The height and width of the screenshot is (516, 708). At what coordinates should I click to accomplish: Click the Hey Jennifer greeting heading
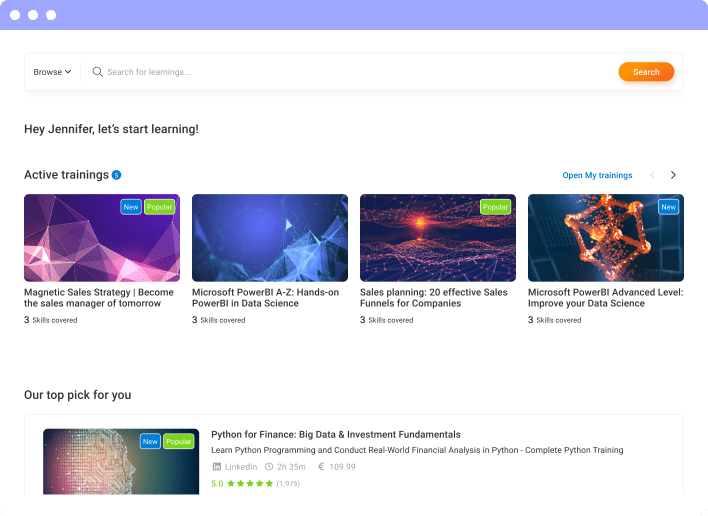pos(111,129)
